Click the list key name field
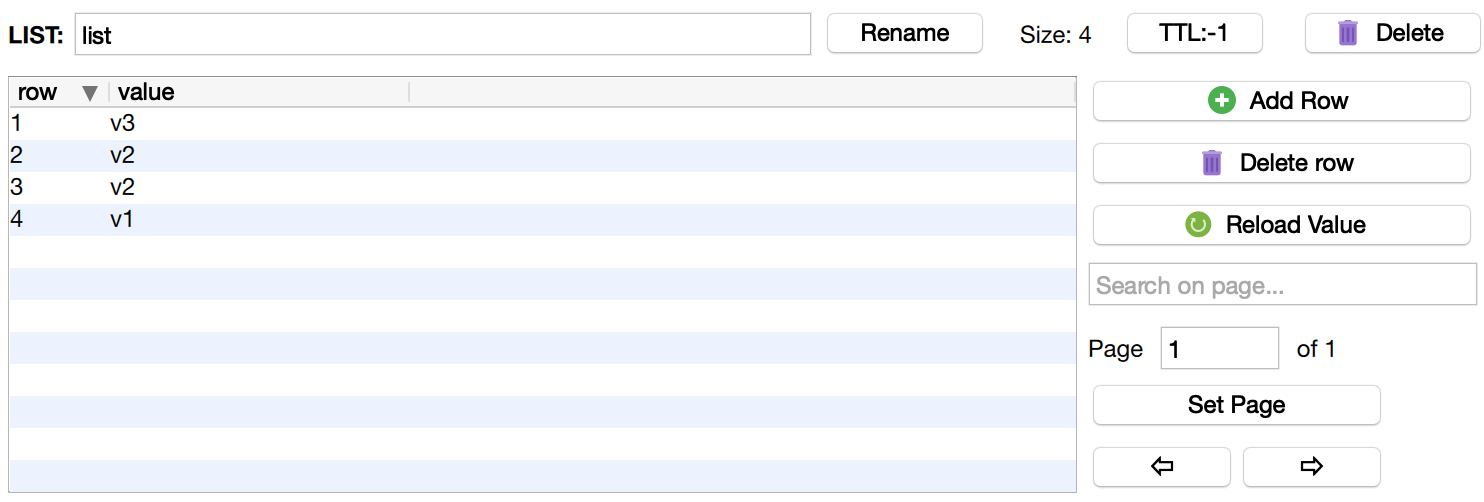This screenshot has width=1484, height=502. click(x=442, y=35)
